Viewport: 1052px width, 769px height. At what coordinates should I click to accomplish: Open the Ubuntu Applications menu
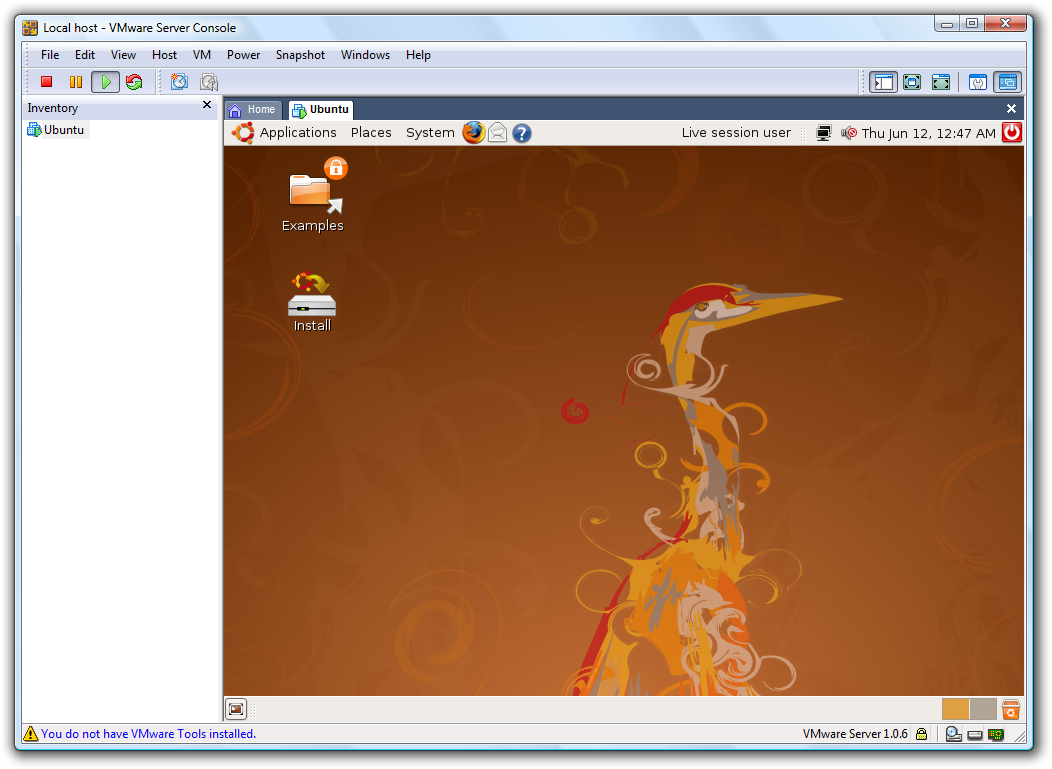(x=298, y=133)
